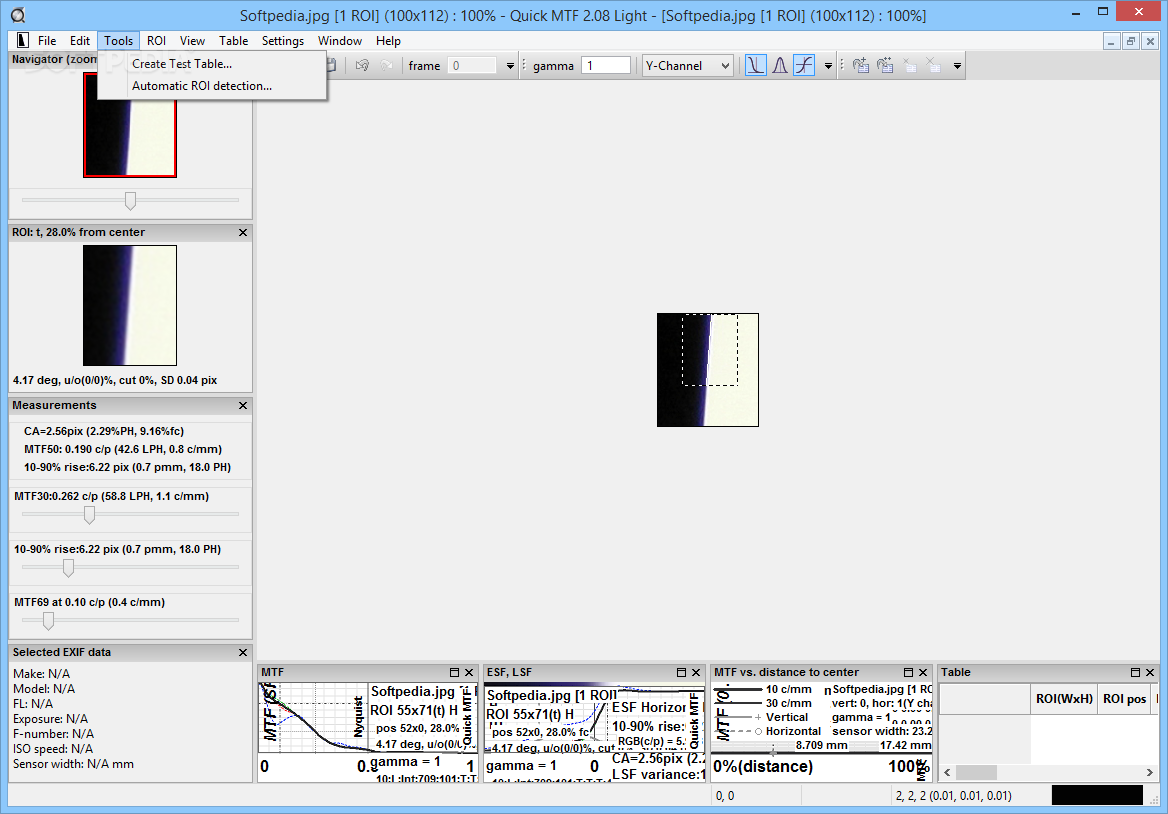Choose Create Test Table... menu entry
1168x814 pixels.
[212, 64]
